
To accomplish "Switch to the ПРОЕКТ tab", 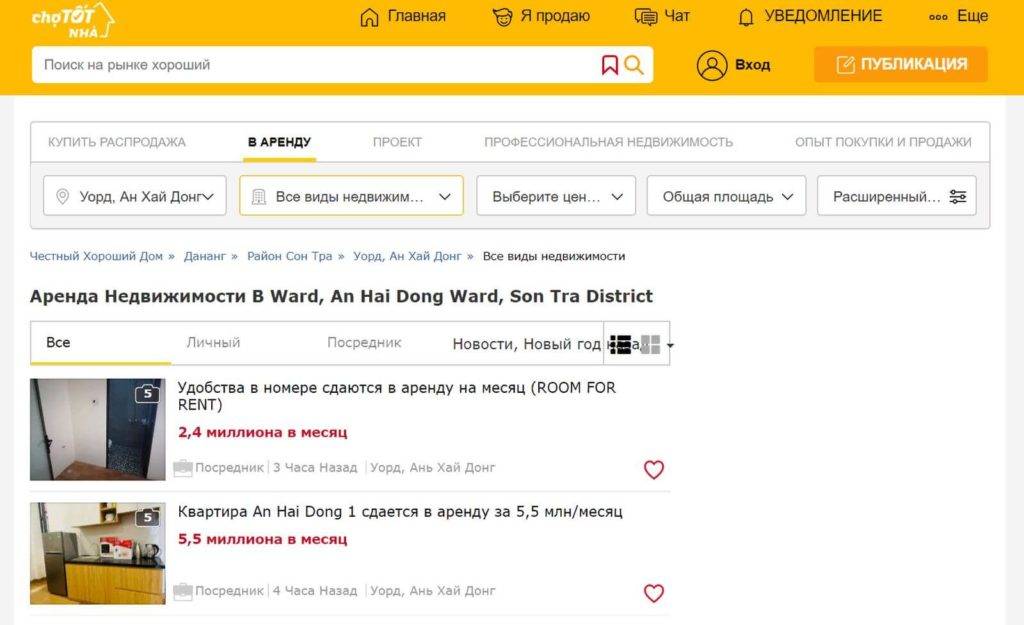I will [397, 142].
